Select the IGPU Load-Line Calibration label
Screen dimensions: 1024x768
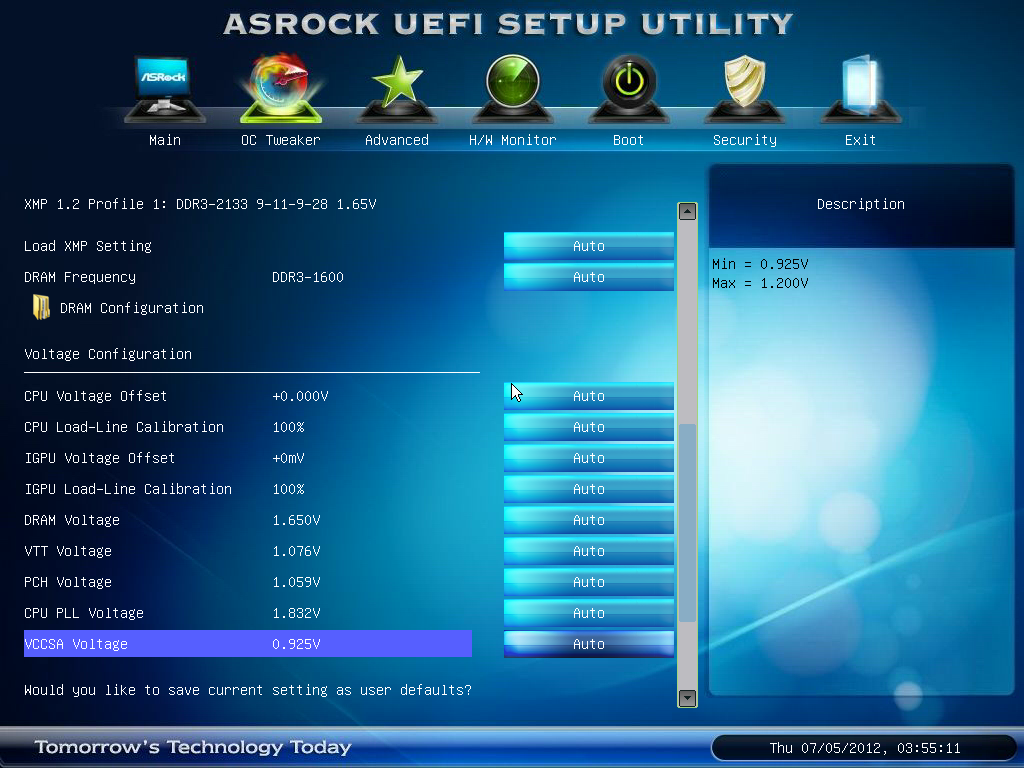(128, 489)
